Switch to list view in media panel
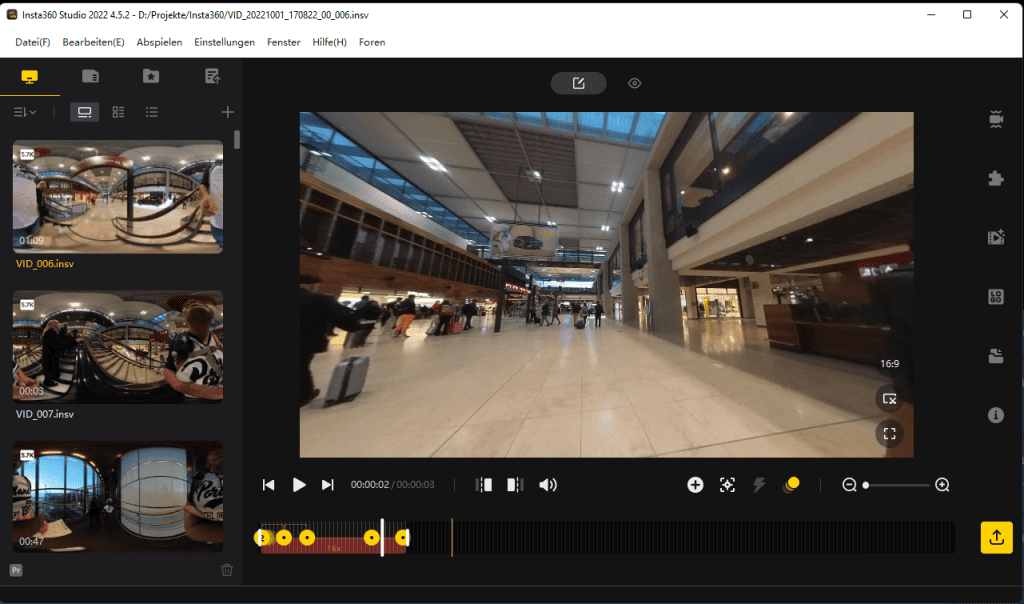 (x=151, y=112)
